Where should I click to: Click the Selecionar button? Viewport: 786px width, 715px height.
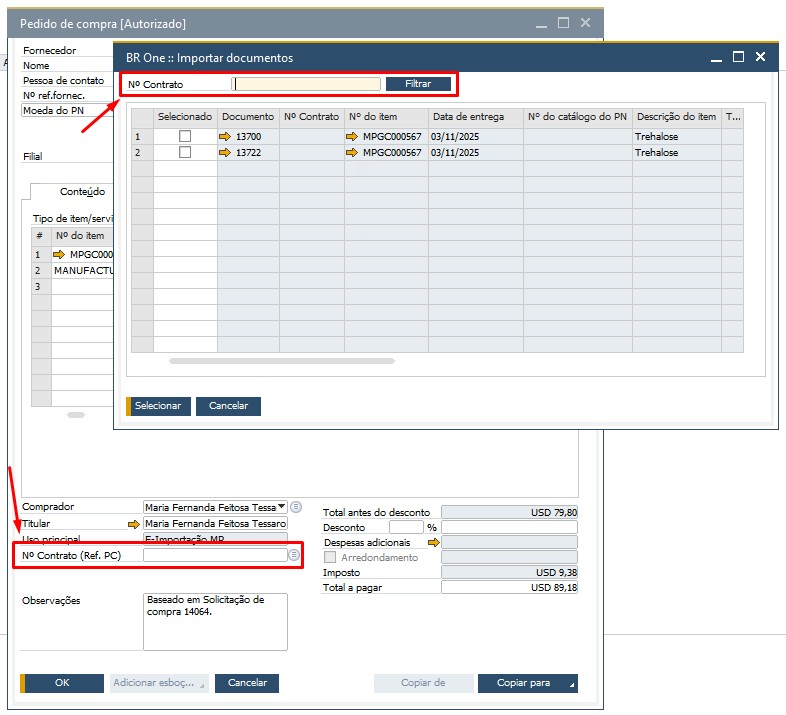(157, 406)
